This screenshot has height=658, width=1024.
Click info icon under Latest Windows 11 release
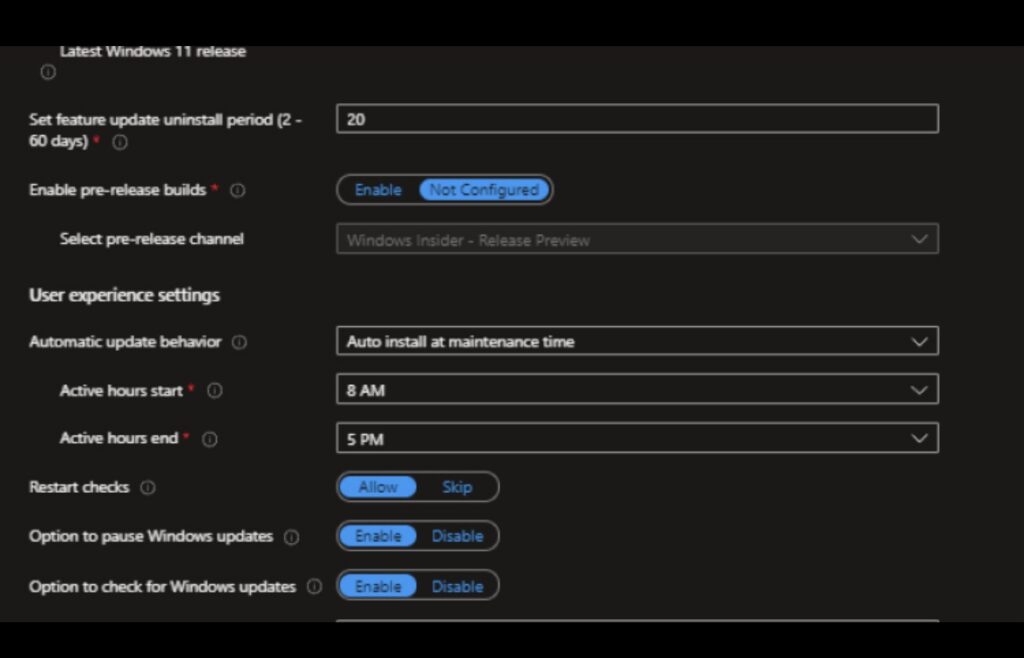(x=47, y=73)
